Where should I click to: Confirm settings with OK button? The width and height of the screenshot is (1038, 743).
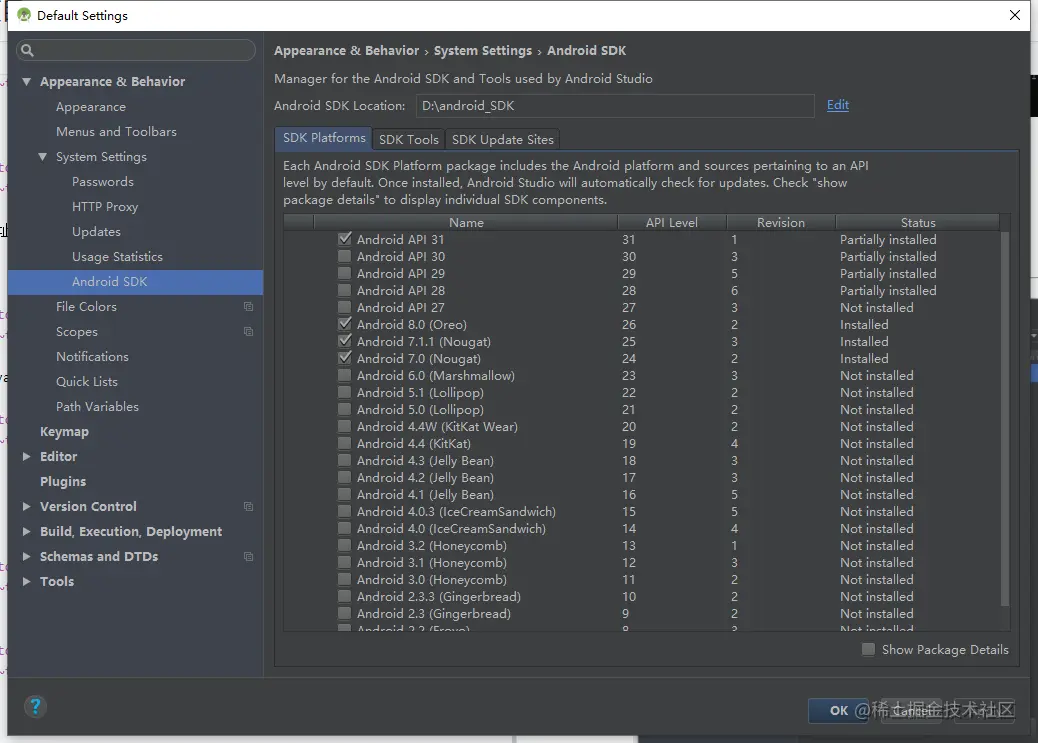pyautogui.click(x=839, y=711)
